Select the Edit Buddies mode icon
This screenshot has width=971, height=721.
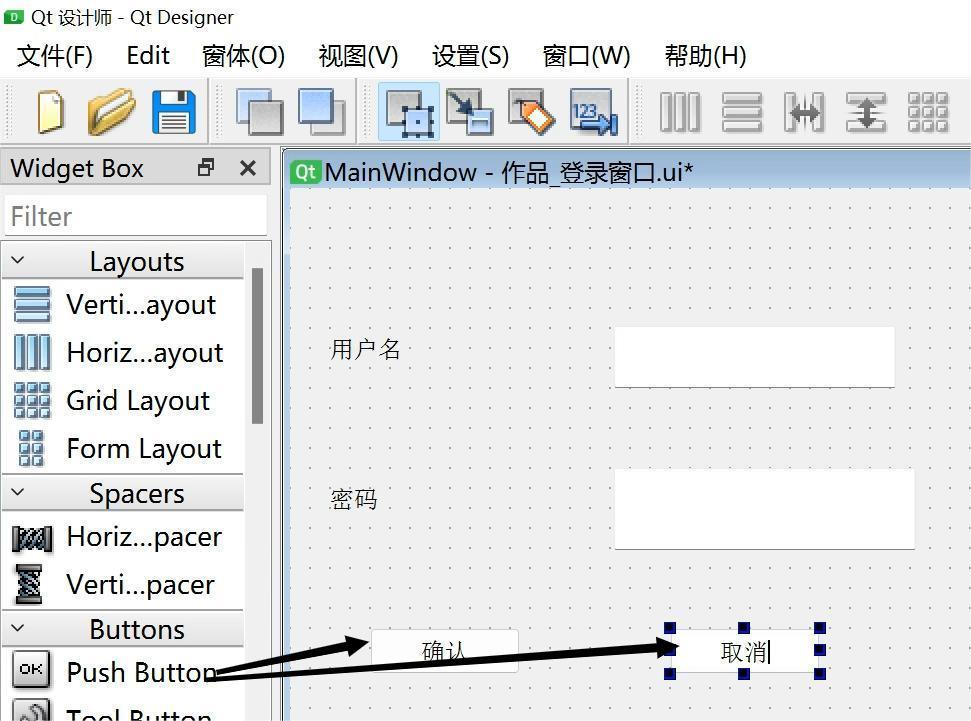click(x=532, y=112)
